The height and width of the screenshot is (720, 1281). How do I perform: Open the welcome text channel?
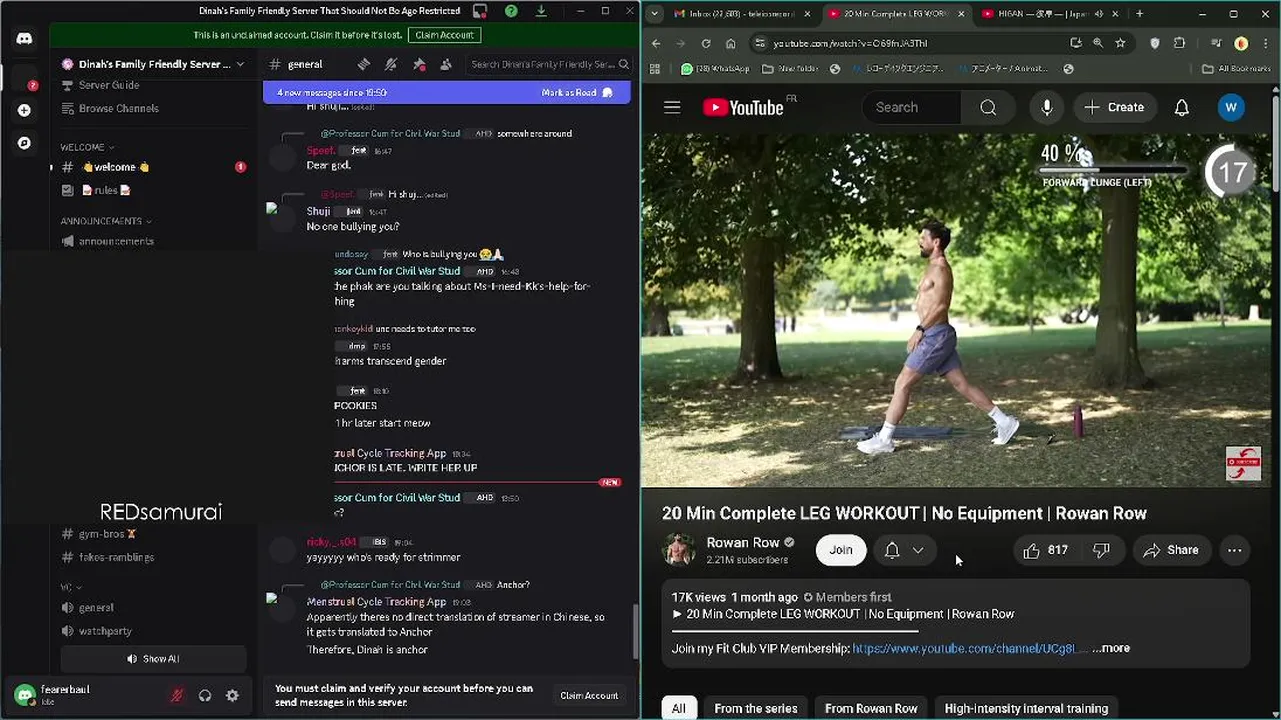click(153, 167)
